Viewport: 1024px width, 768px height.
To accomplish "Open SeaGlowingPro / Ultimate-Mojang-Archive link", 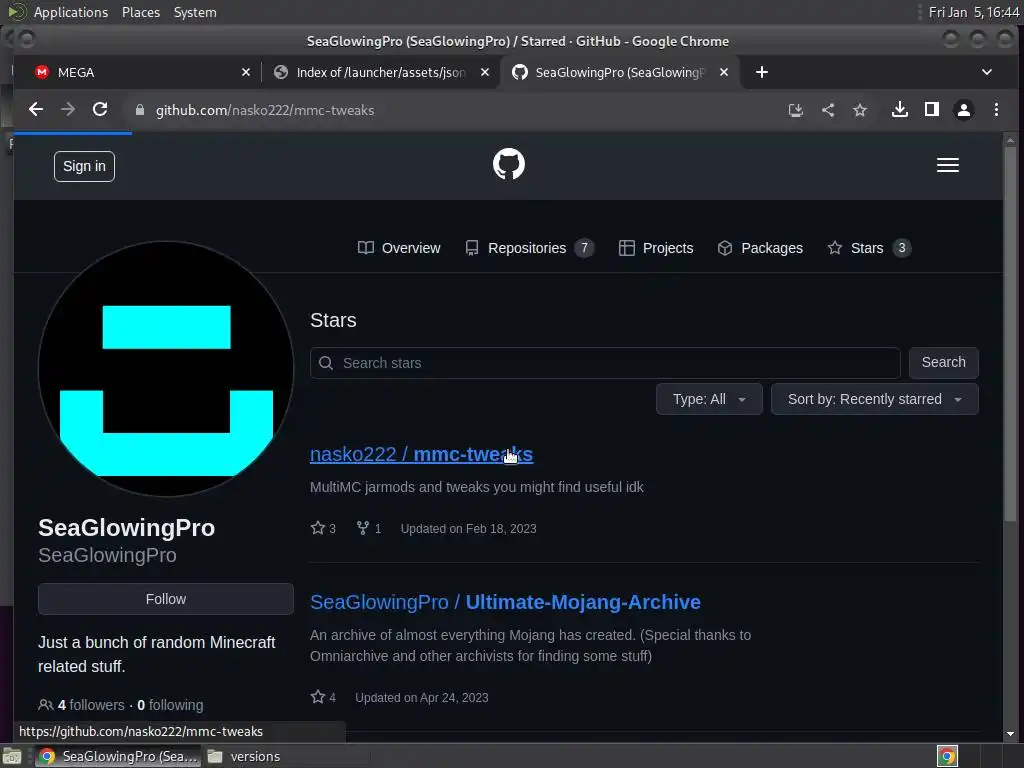I will [x=505, y=601].
